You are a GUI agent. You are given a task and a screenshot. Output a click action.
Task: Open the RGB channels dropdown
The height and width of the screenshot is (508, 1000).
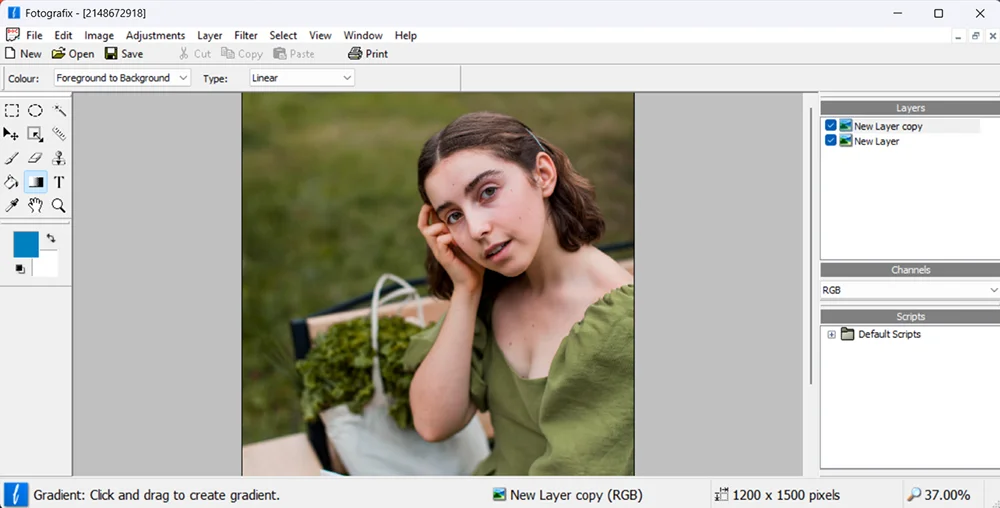pyautogui.click(x=909, y=290)
